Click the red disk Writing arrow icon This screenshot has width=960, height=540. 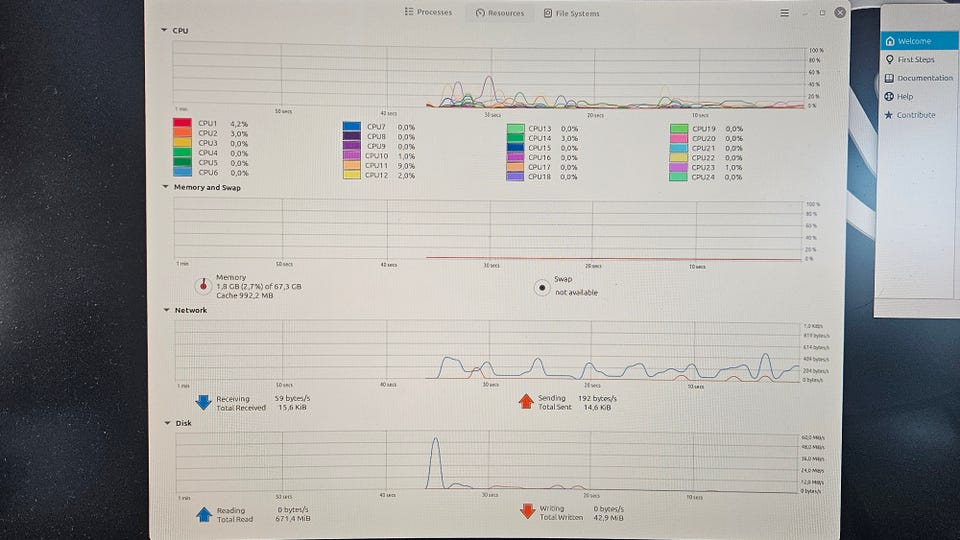point(527,512)
